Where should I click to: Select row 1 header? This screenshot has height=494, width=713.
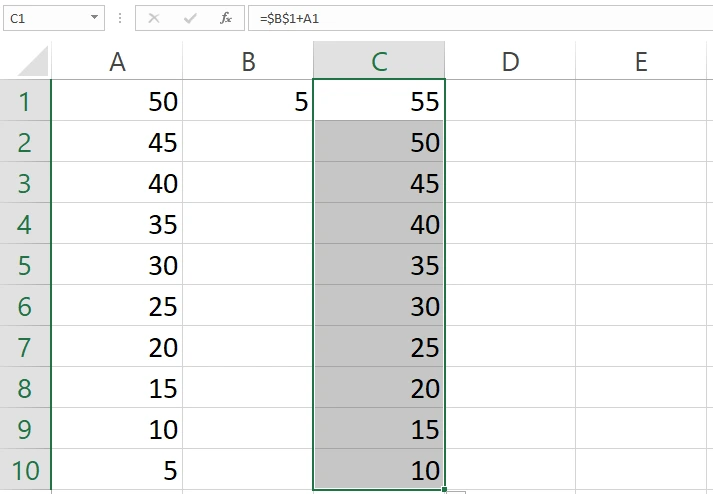point(25,101)
